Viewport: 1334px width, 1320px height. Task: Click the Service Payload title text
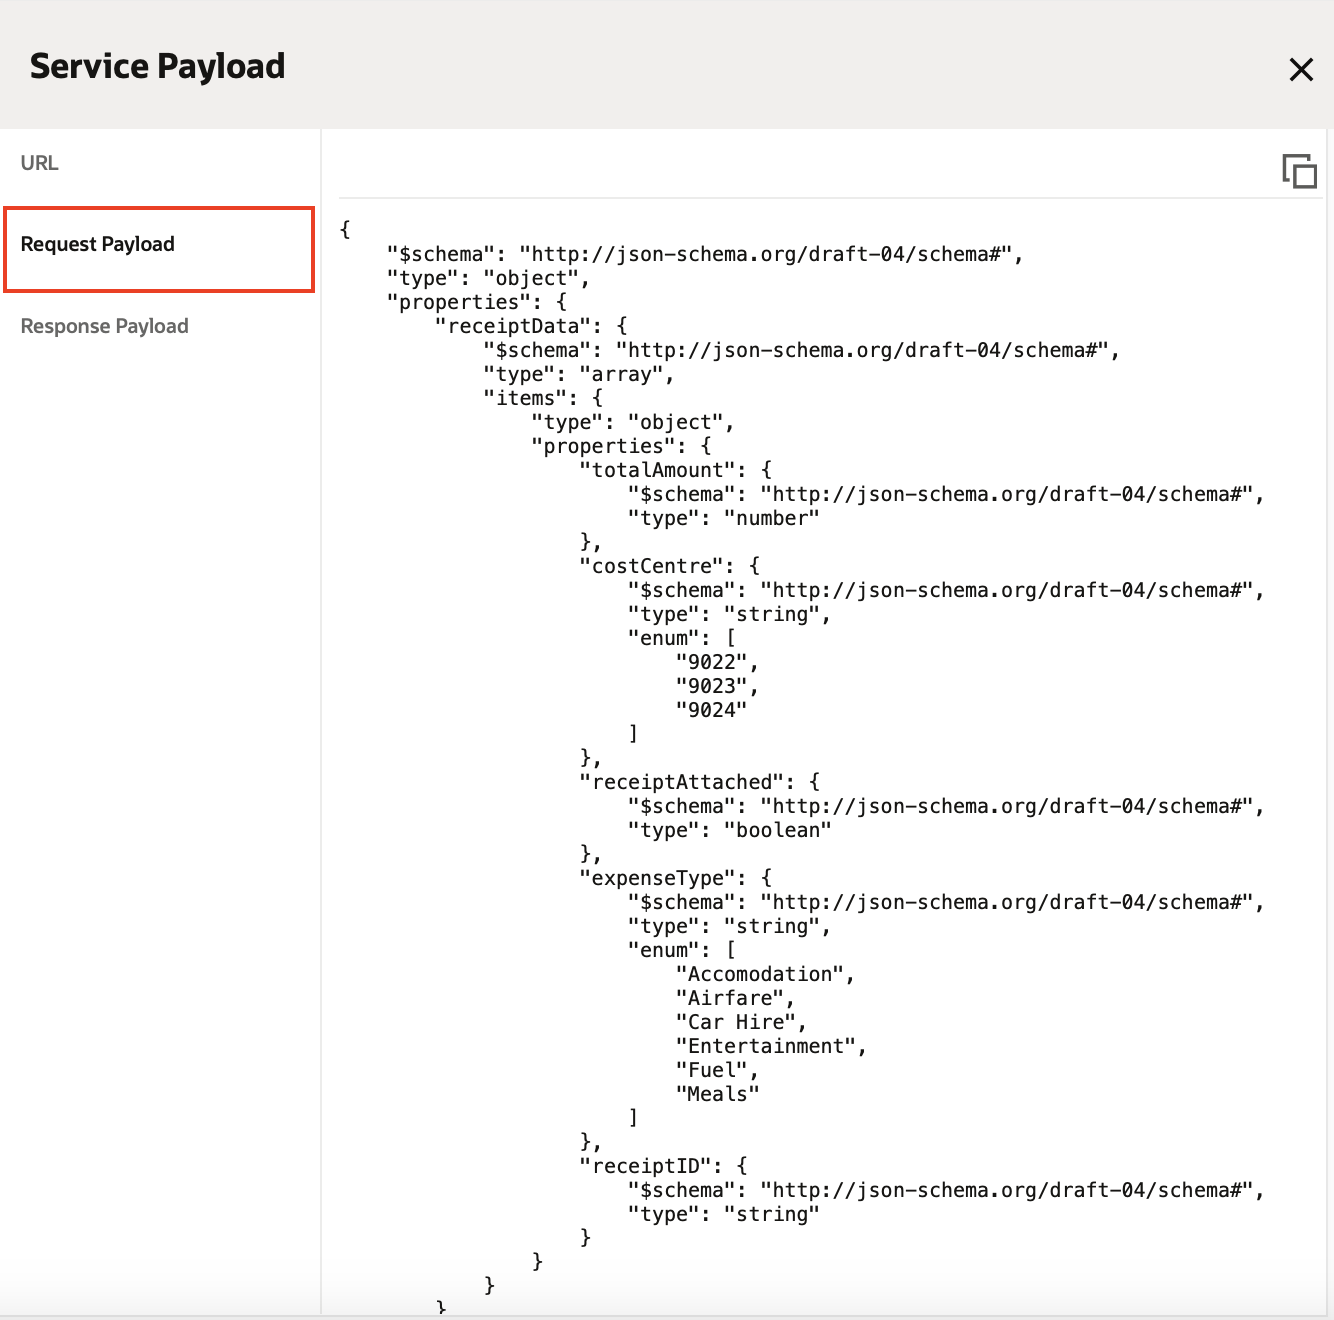pyautogui.click(x=157, y=66)
